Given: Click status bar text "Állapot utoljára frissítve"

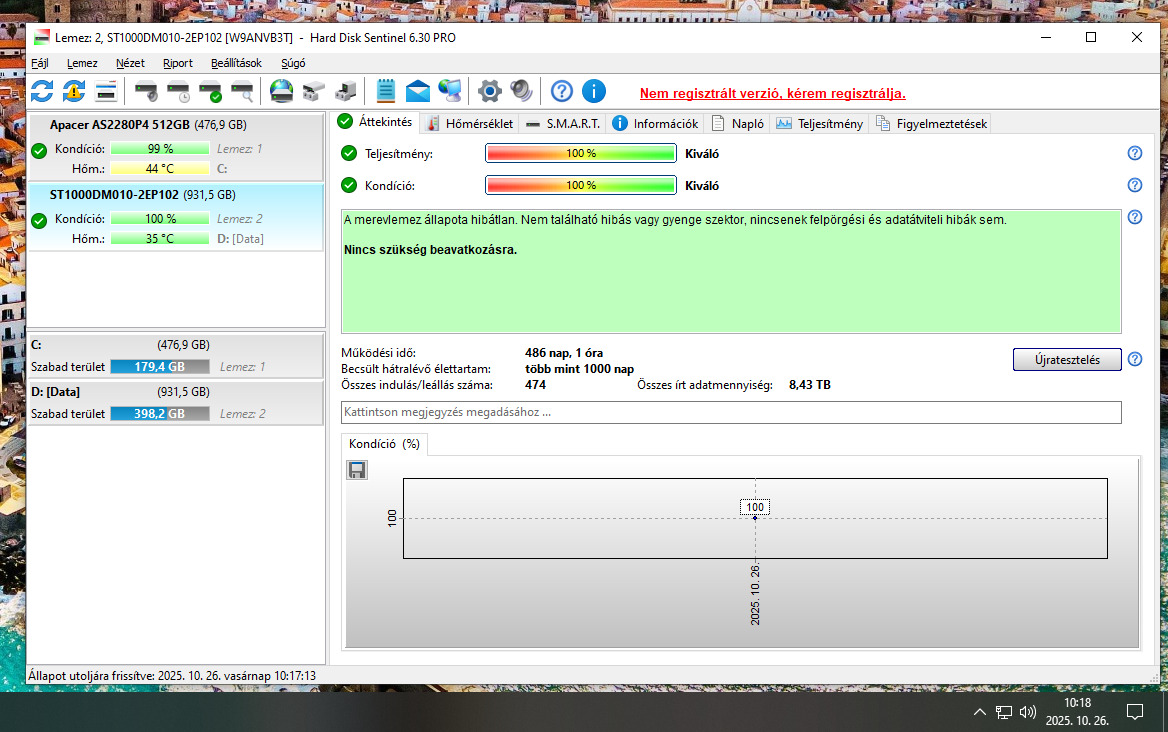Looking at the screenshot, I should click(91, 676).
